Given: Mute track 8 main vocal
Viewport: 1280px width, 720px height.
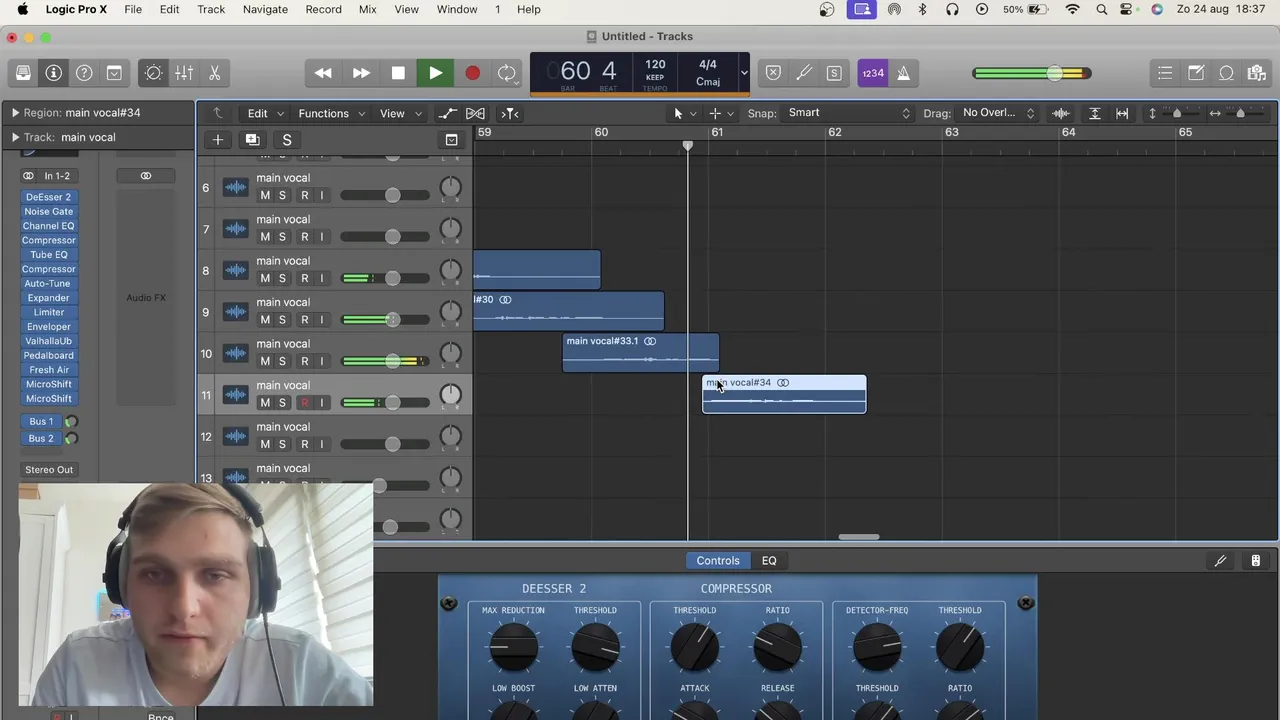Looking at the screenshot, I should [265, 278].
